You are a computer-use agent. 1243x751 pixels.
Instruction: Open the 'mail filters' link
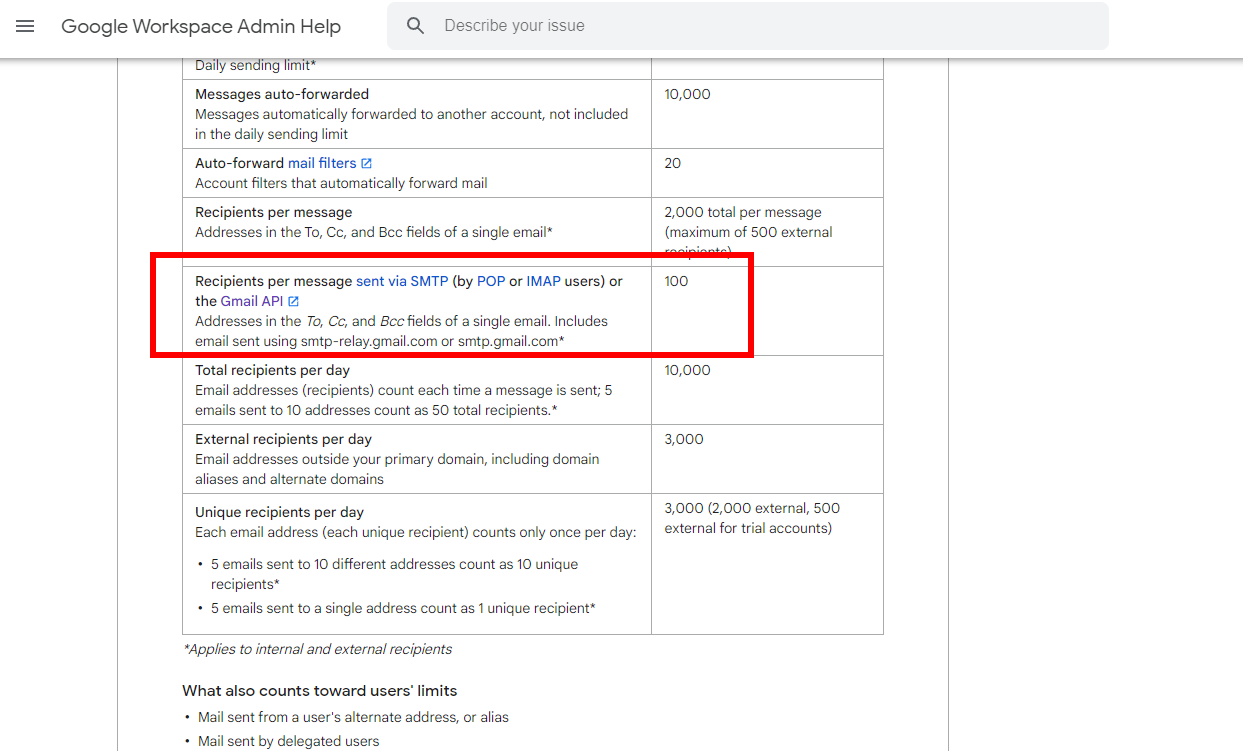[x=322, y=163]
